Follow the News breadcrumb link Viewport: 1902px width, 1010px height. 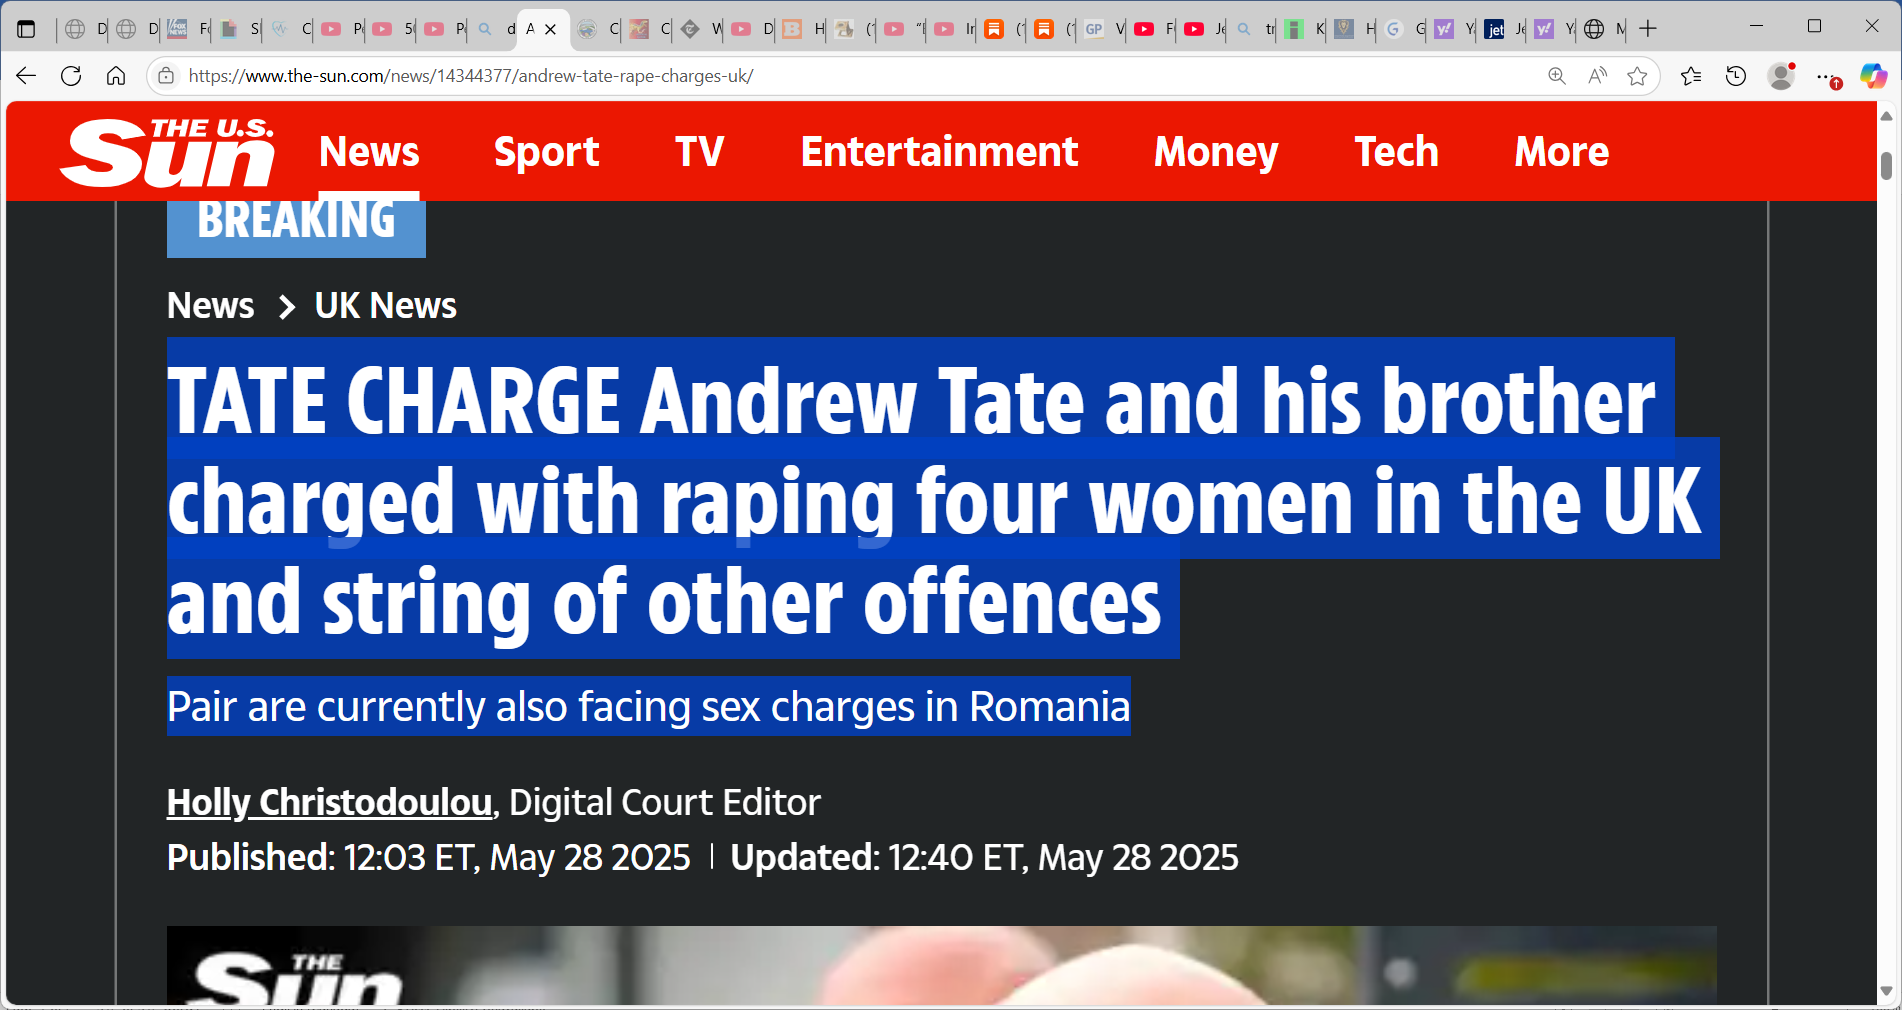click(x=210, y=306)
